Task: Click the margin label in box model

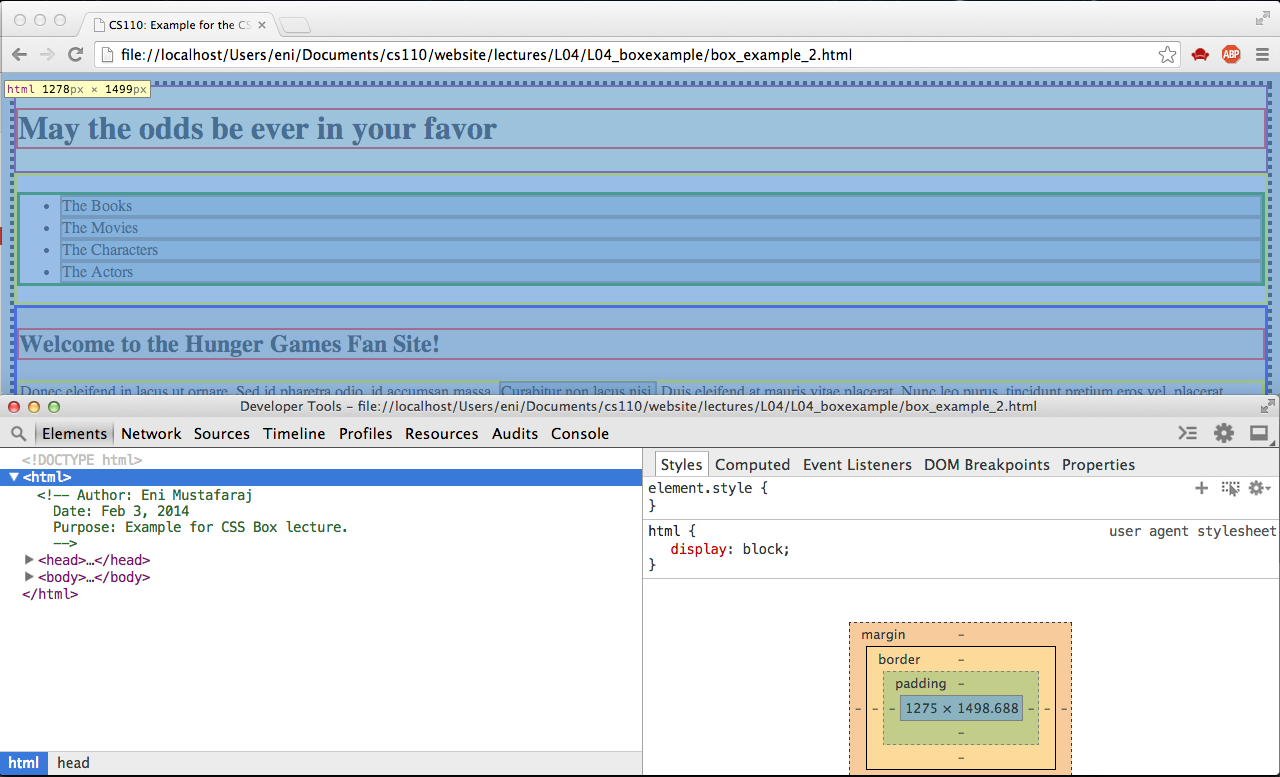Action: 883,634
